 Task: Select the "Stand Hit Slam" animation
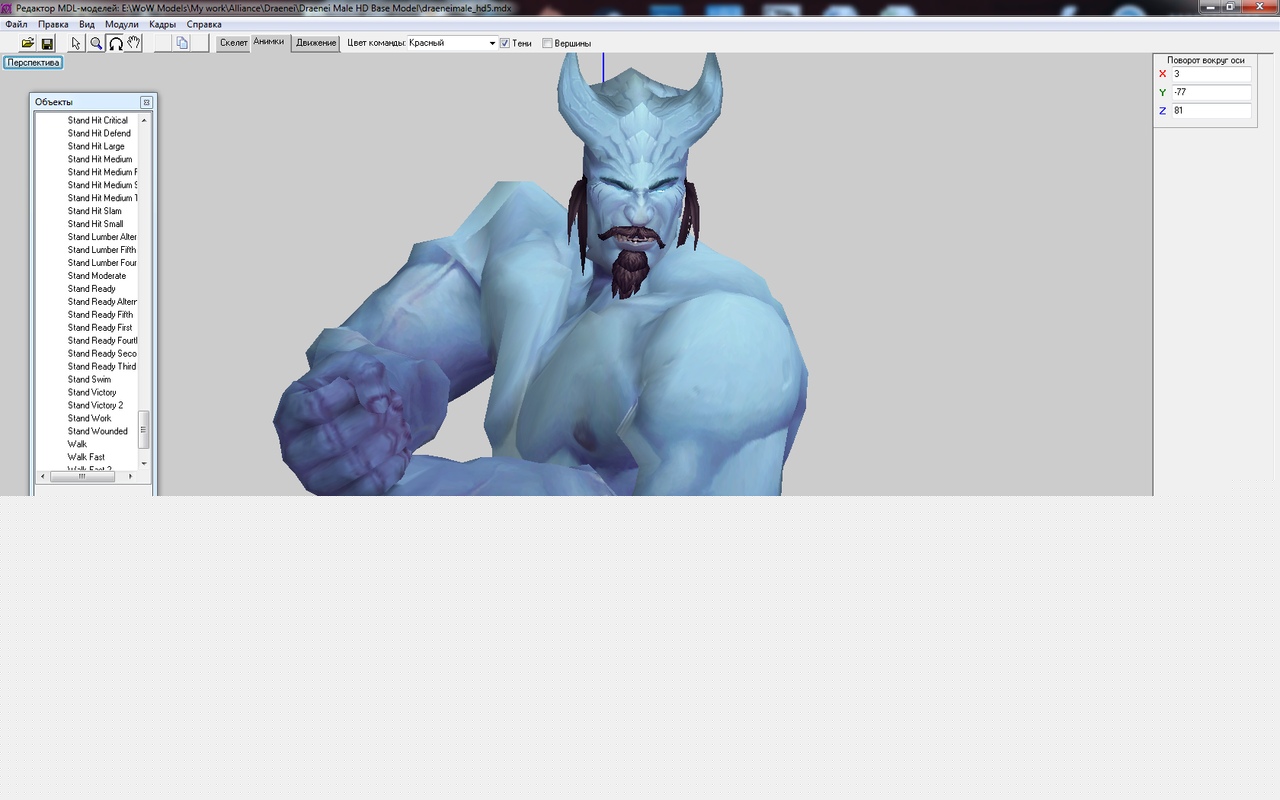pos(95,211)
